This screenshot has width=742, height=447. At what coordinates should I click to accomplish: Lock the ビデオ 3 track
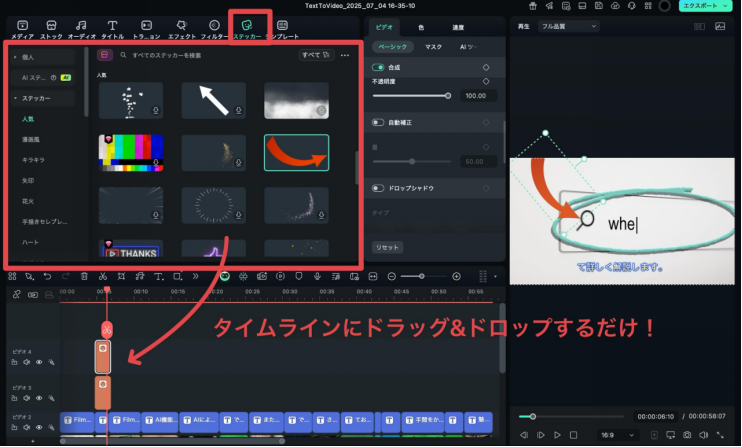[x=14, y=398]
